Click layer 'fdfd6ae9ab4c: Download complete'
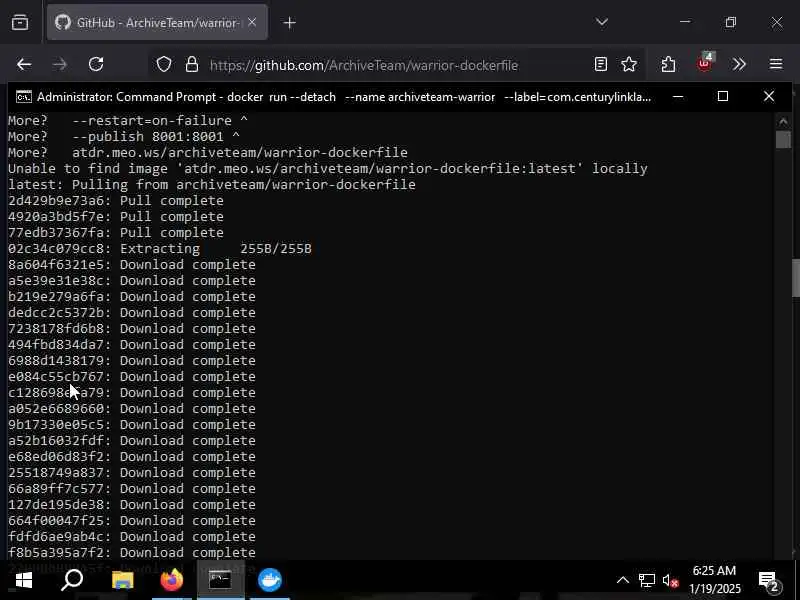This screenshot has height=600, width=800. pos(132,536)
